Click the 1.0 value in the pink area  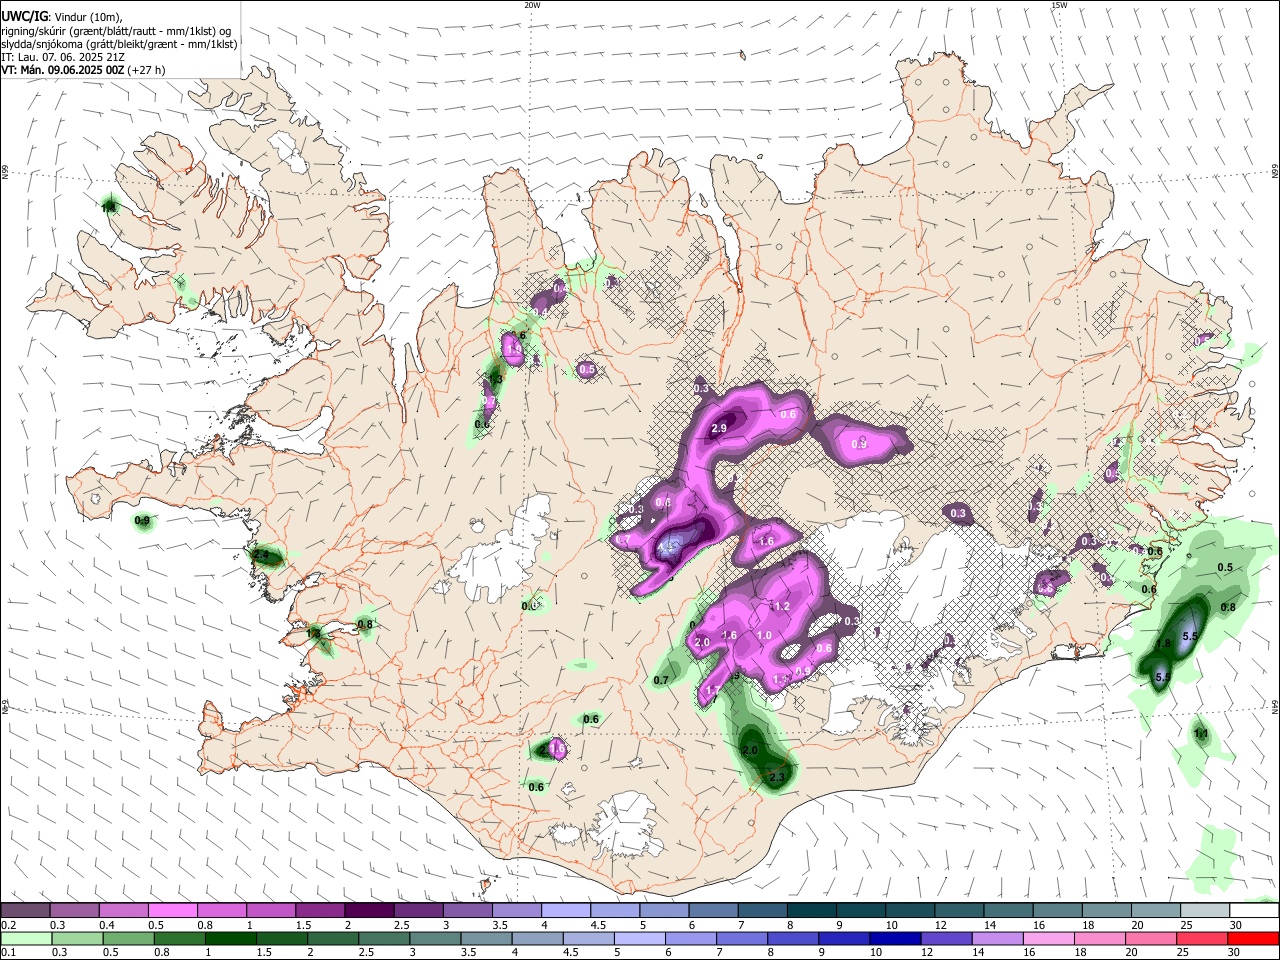(x=765, y=635)
